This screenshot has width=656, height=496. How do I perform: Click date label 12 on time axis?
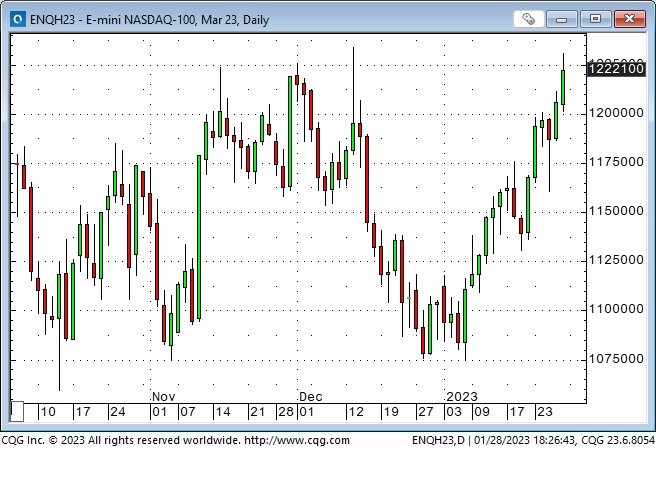pos(356,412)
